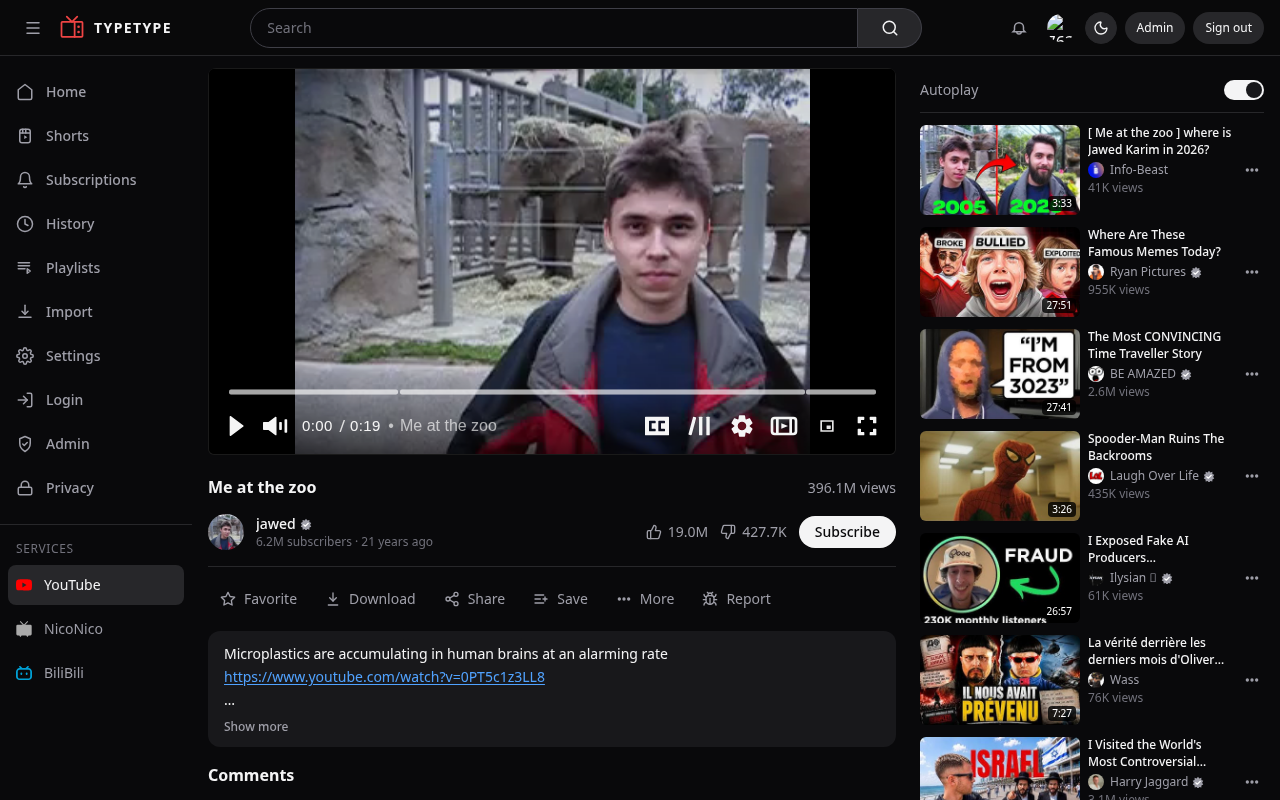The height and width of the screenshot is (800, 1280).
Task: Open options for Info-Beast video
Action: click(x=1252, y=170)
